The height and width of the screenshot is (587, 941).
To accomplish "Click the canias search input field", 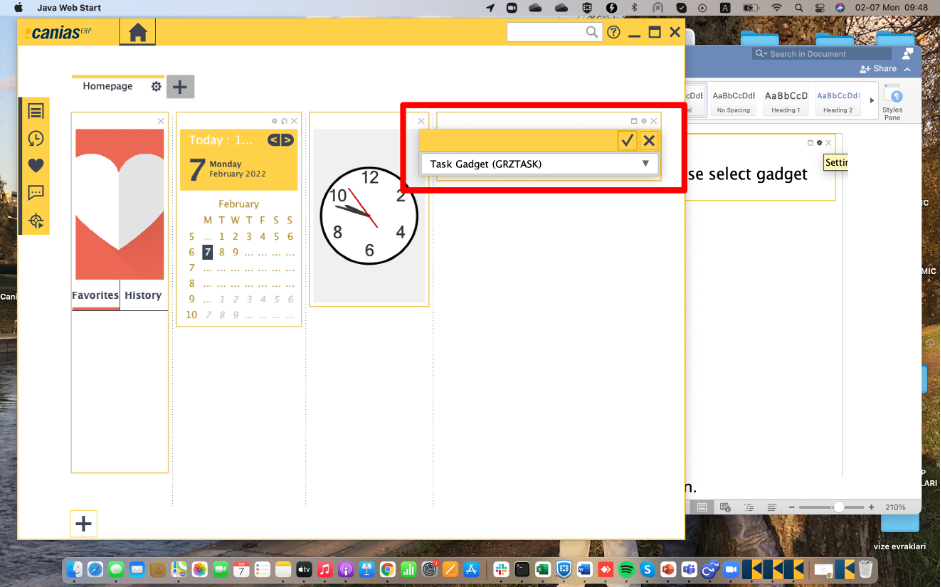I will 546,33.
